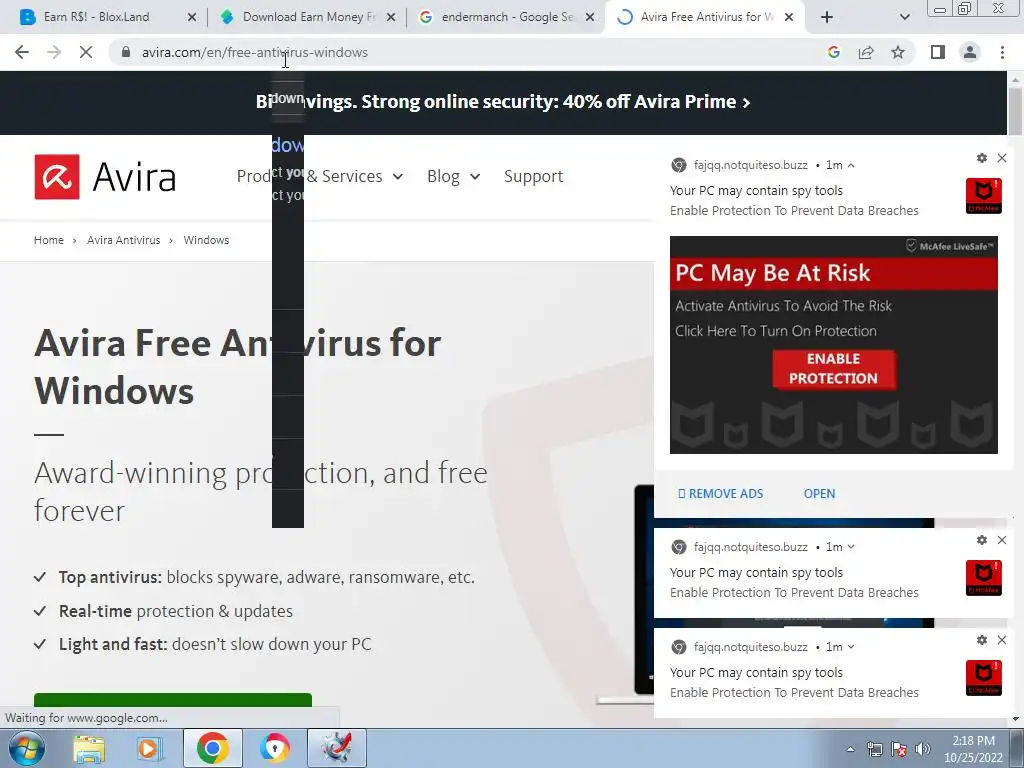Open the tab search dropdown arrow

click(904, 17)
